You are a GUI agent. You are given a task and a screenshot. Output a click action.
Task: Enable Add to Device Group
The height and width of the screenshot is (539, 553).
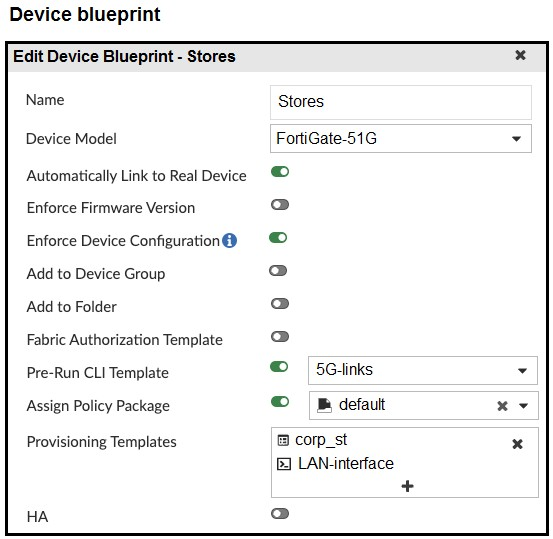[278, 271]
